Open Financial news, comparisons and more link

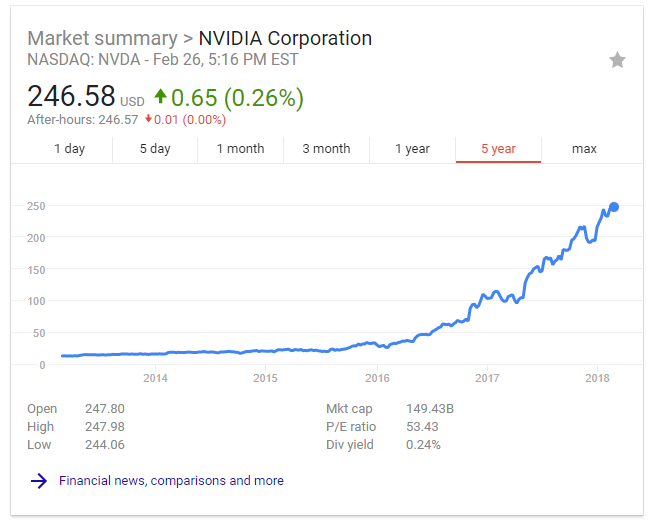pyautogui.click(x=171, y=480)
